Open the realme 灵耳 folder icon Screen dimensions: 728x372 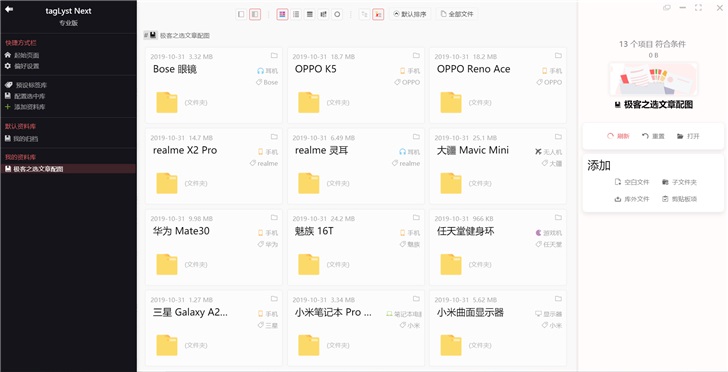309,183
